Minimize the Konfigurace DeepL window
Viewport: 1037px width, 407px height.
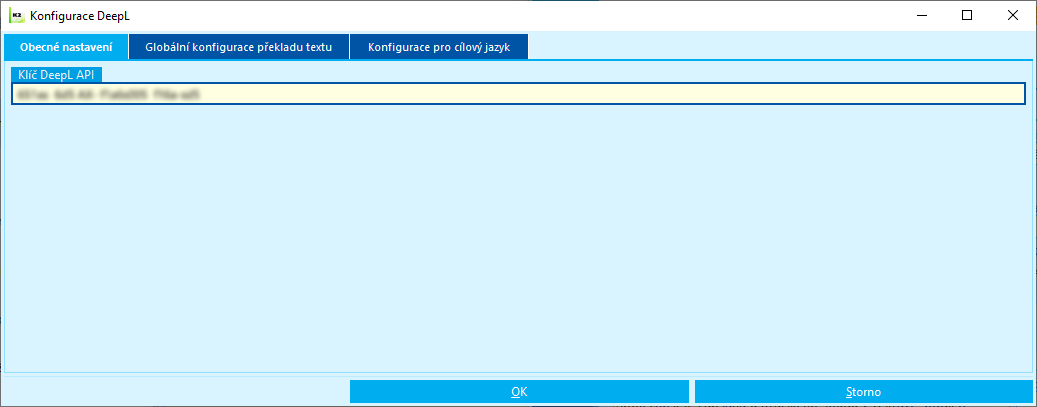(x=921, y=15)
